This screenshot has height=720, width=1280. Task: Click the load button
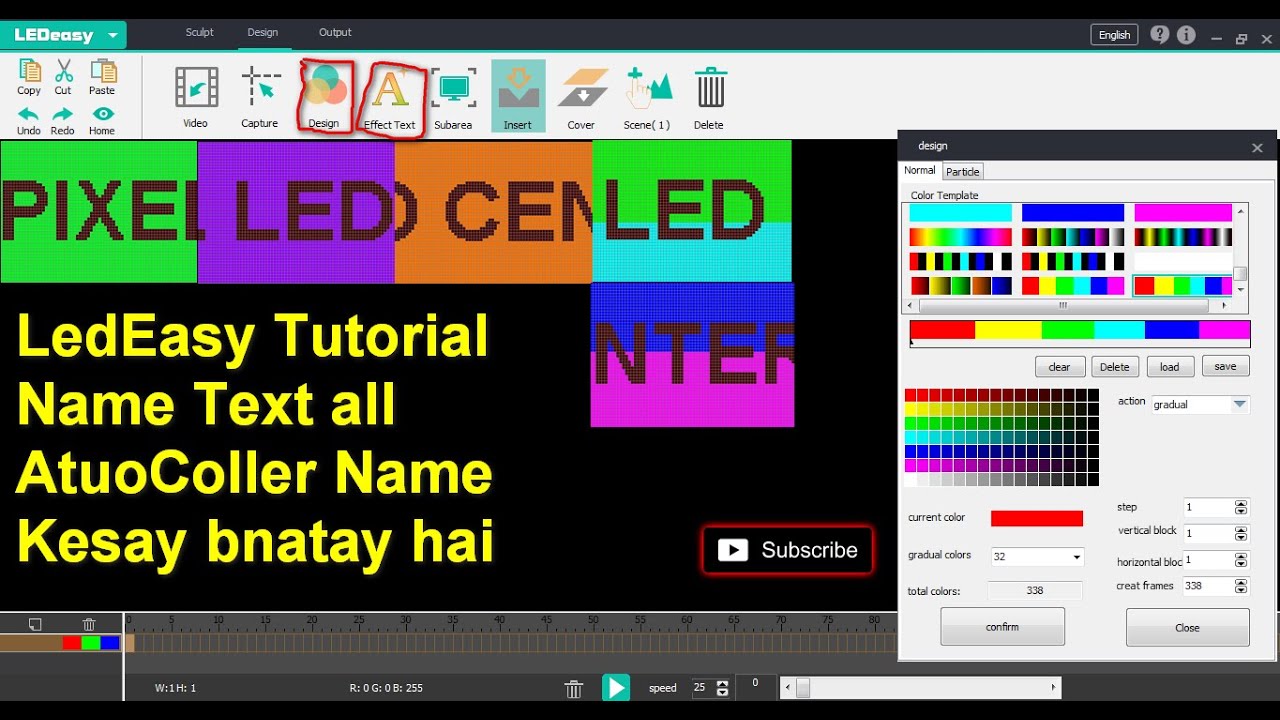1170,367
